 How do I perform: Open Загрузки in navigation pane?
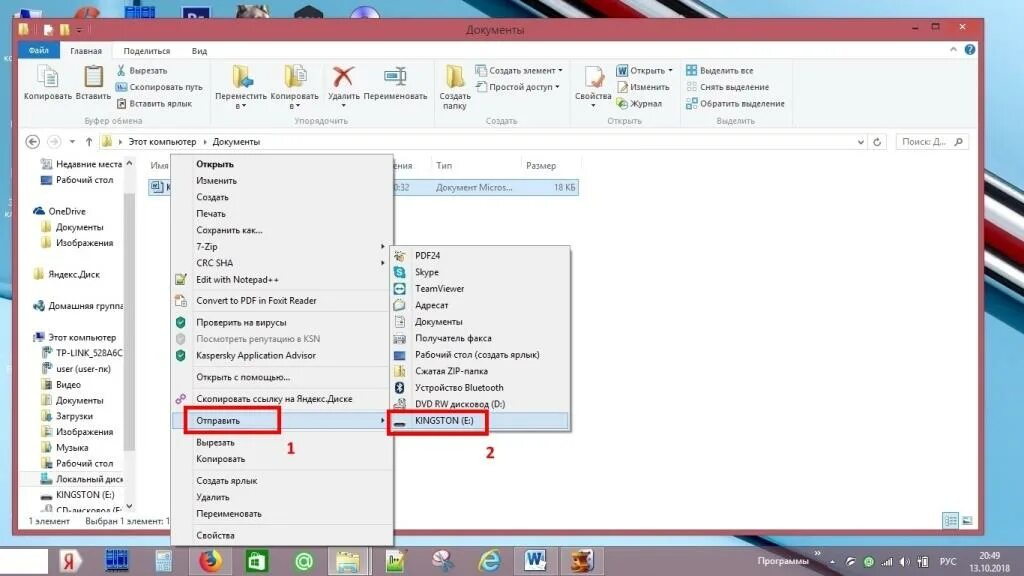(67, 416)
